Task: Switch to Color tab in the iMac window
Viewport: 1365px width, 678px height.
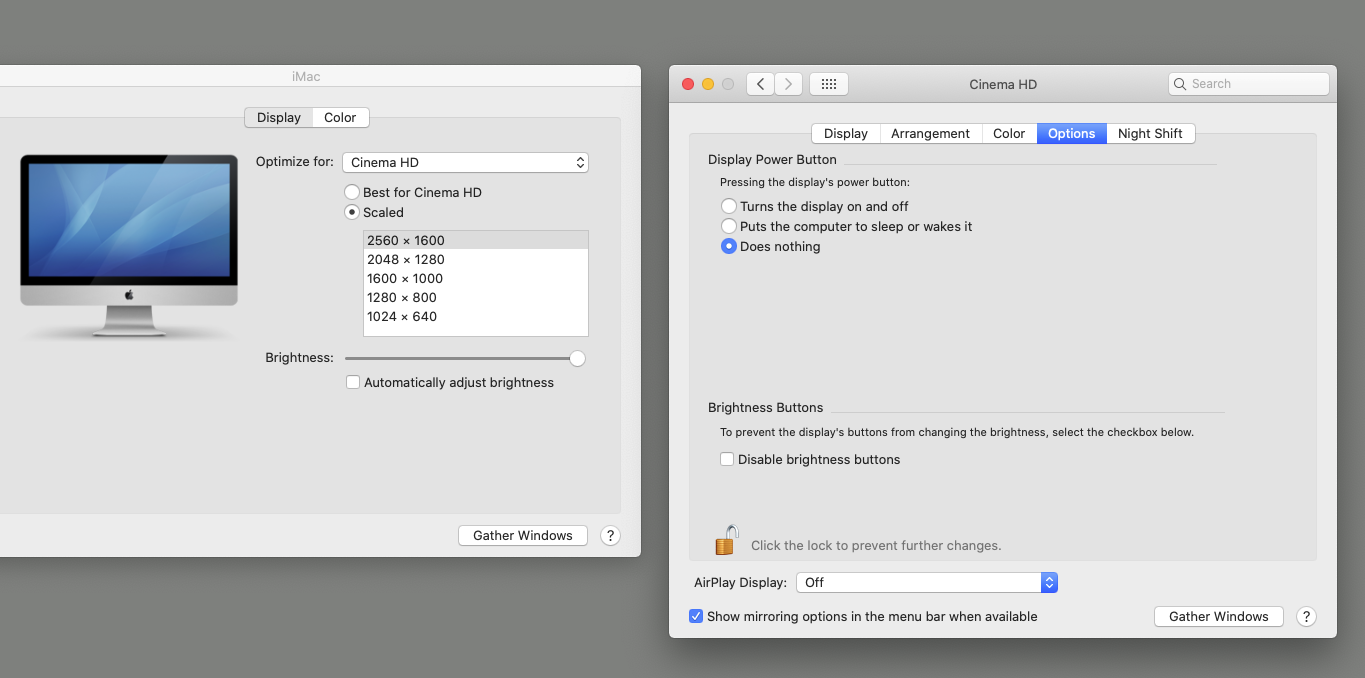Action: coord(340,117)
